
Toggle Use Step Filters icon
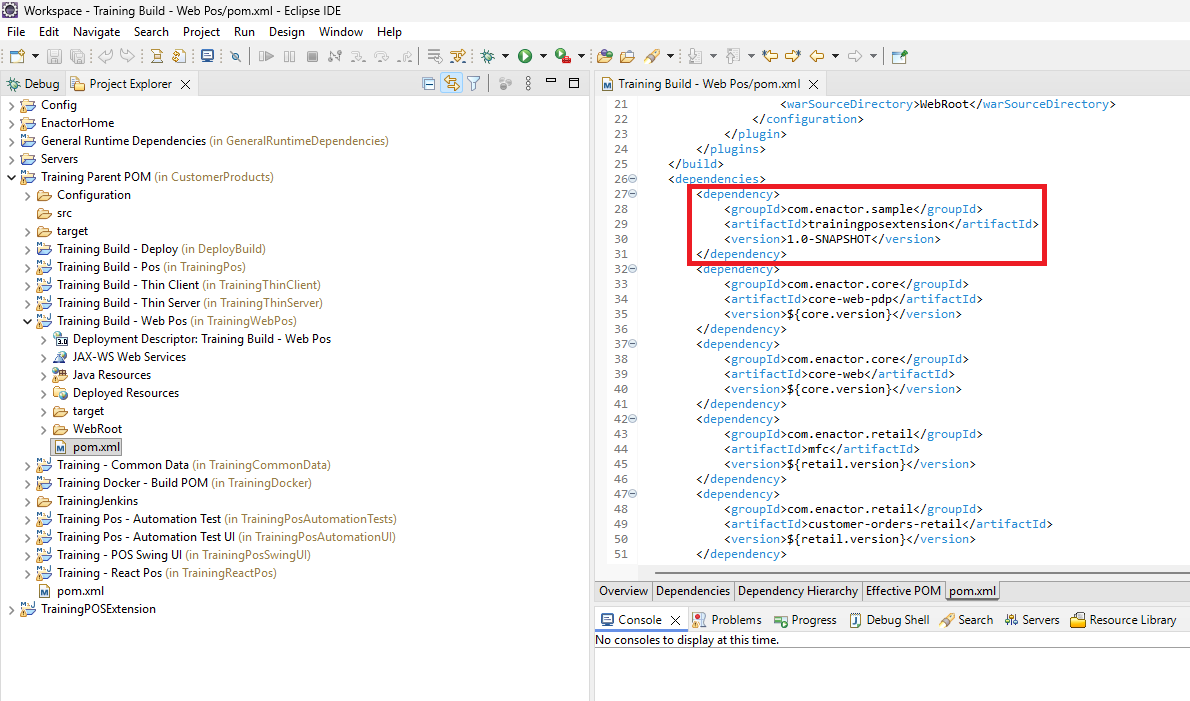pos(458,56)
